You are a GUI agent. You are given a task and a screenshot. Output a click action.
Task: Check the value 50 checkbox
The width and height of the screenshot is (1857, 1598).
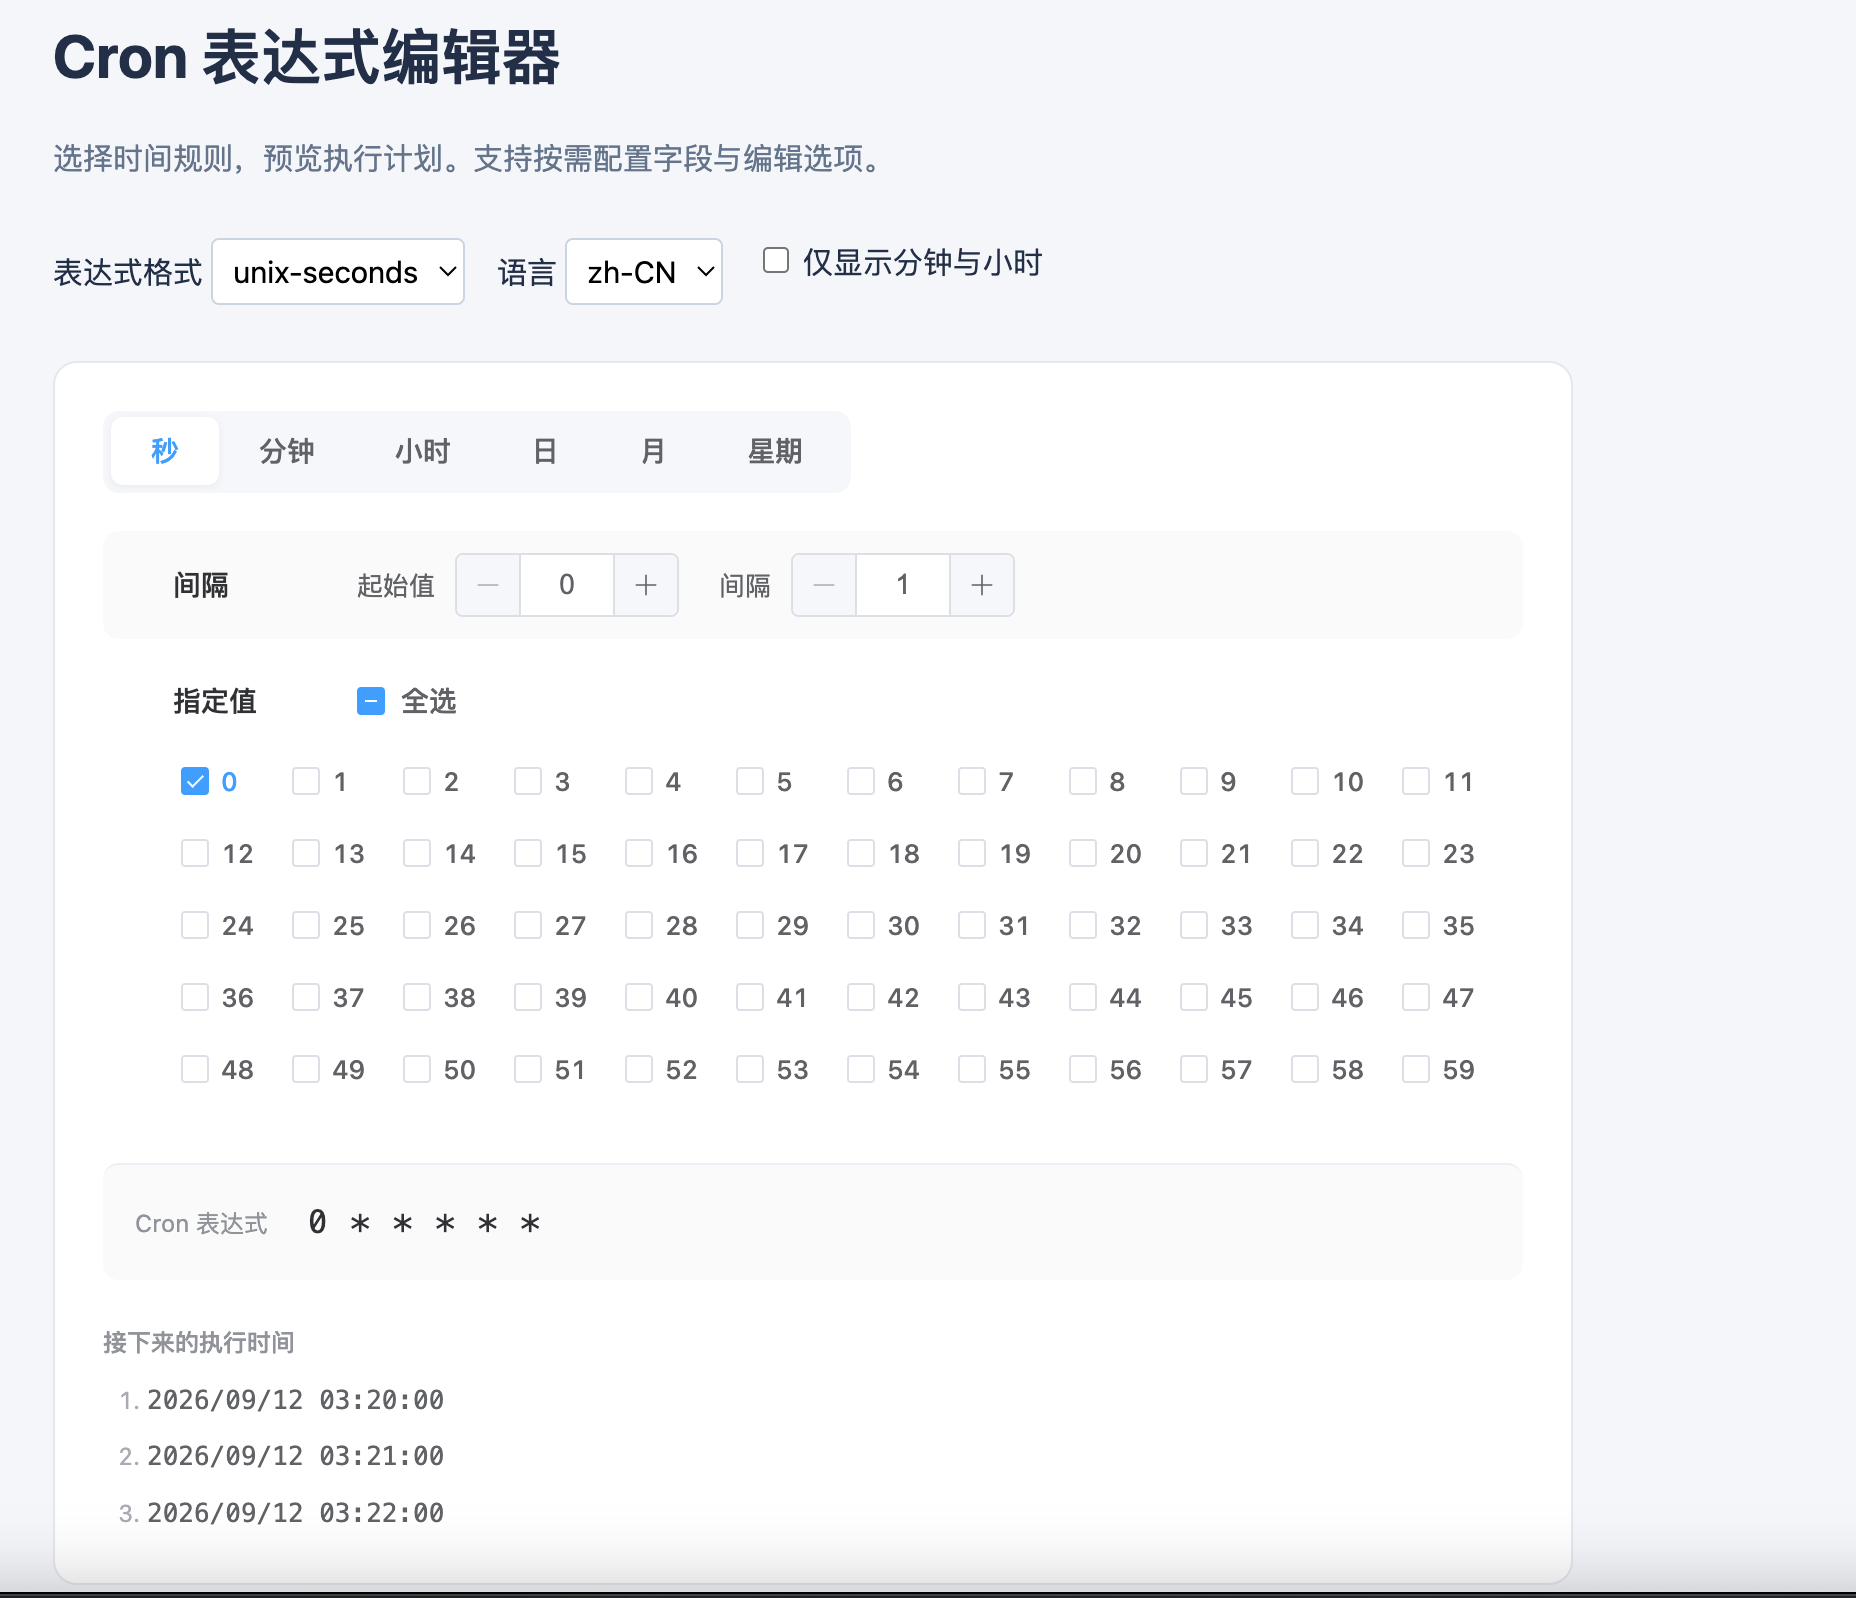417,1069
